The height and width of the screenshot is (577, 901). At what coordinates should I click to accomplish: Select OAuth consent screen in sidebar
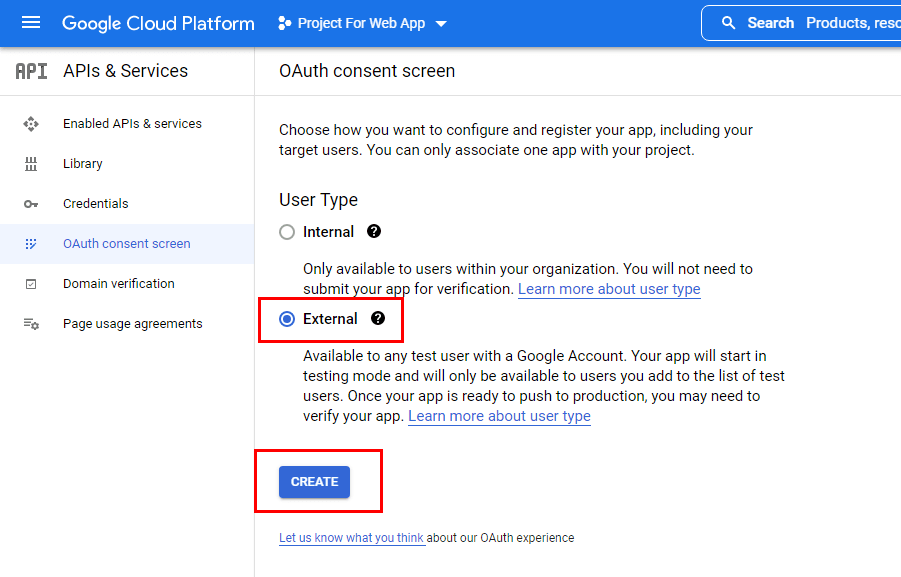click(x=127, y=244)
